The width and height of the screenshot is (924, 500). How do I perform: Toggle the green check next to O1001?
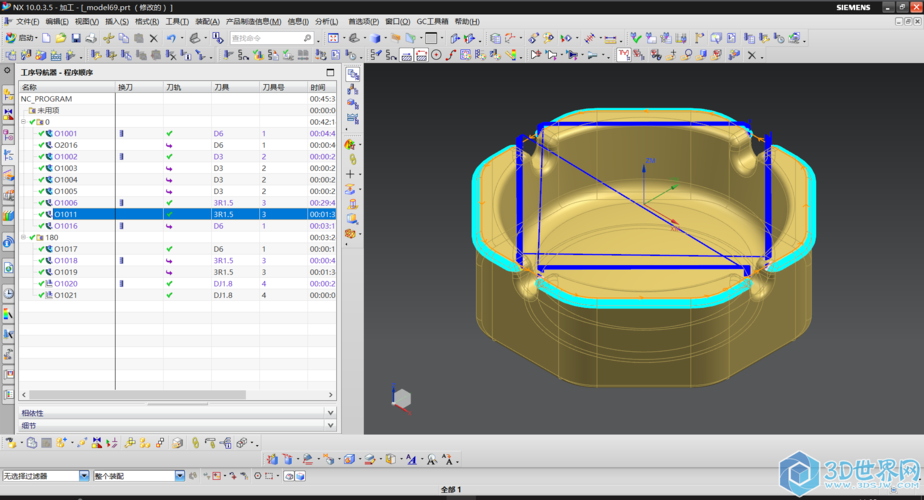point(41,133)
